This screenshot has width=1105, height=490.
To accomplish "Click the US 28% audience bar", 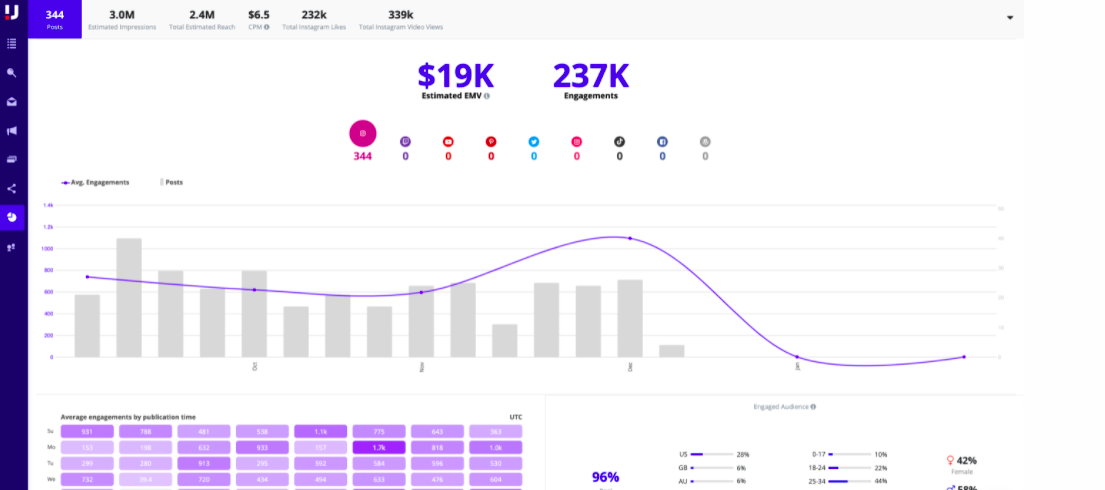I will point(711,455).
